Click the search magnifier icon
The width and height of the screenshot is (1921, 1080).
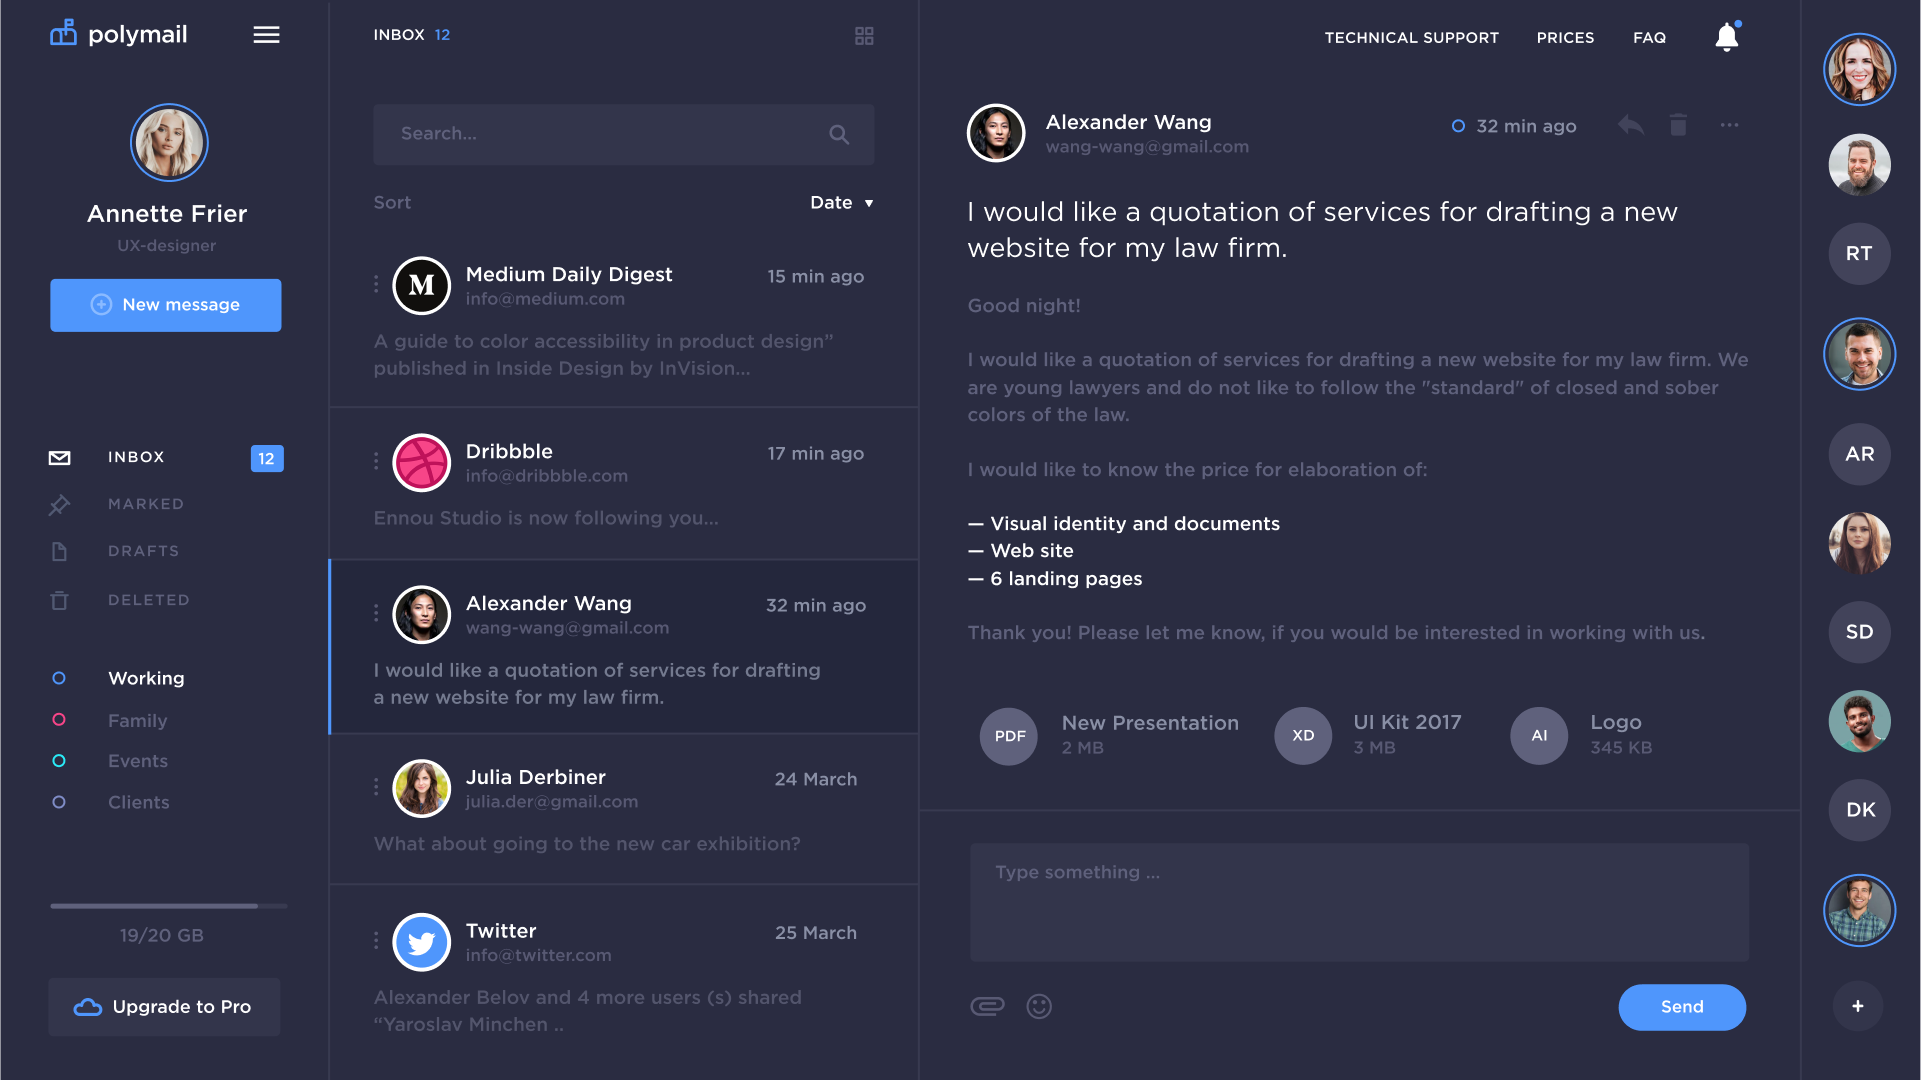pos(839,134)
